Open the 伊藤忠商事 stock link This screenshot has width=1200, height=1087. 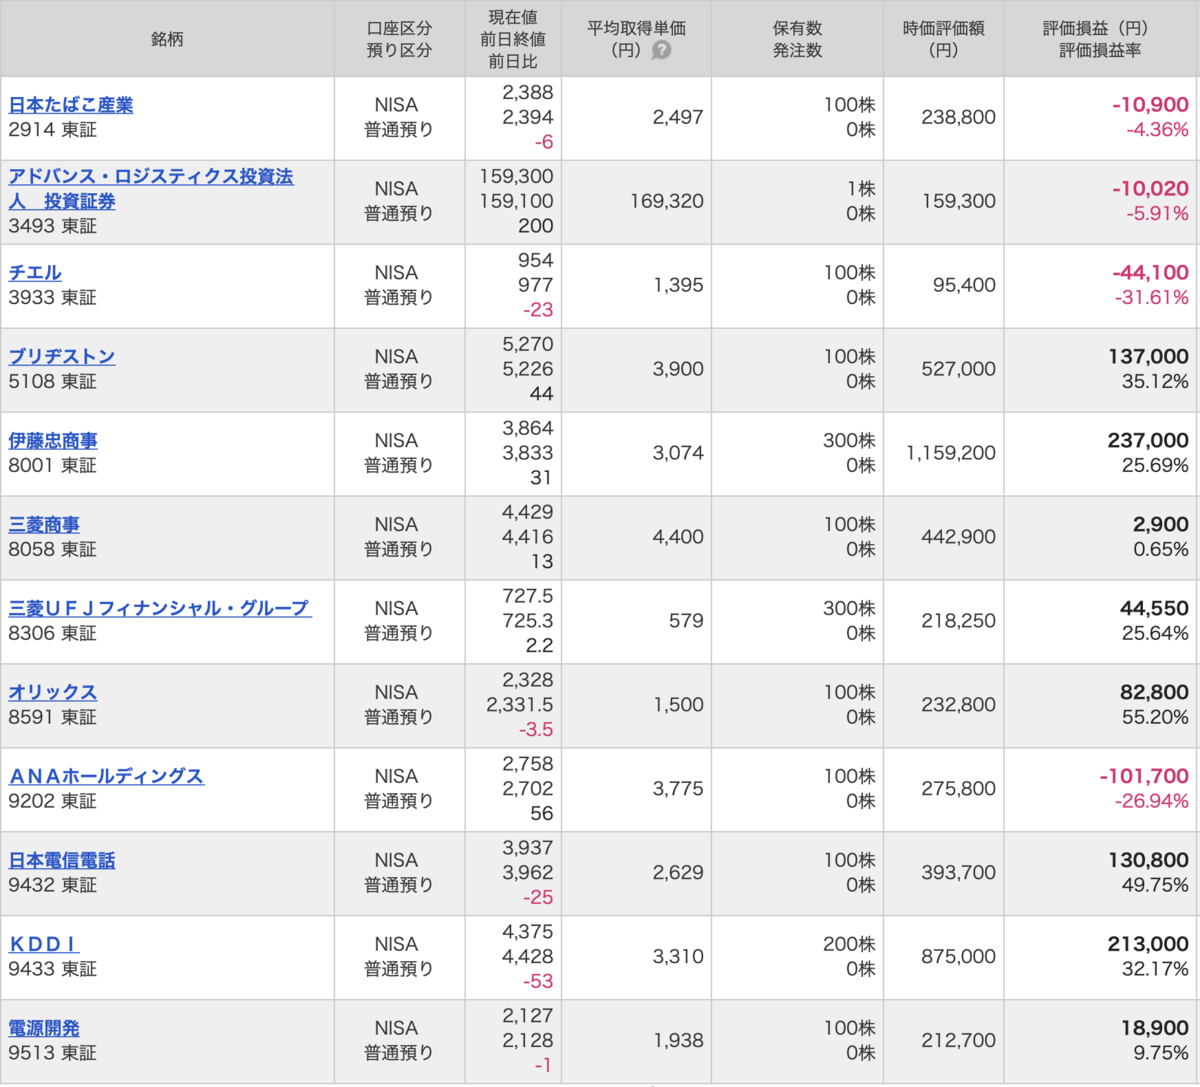(x=53, y=441)
